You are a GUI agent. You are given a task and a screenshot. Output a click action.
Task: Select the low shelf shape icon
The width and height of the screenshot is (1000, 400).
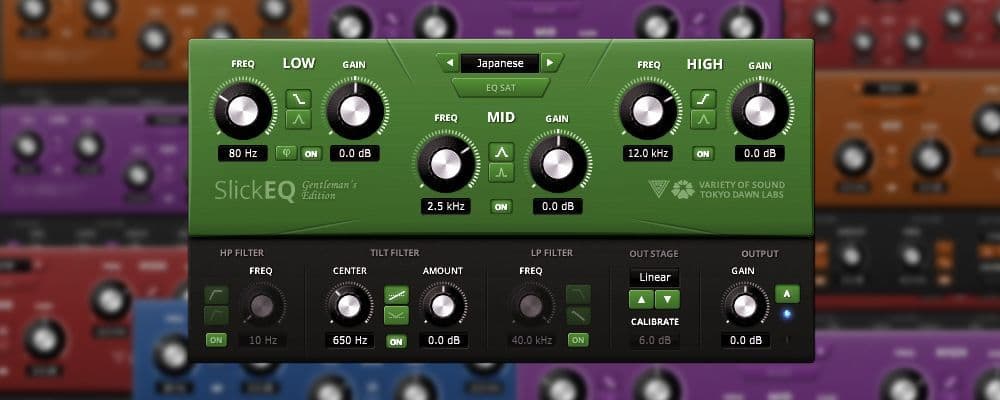[299, 98]
